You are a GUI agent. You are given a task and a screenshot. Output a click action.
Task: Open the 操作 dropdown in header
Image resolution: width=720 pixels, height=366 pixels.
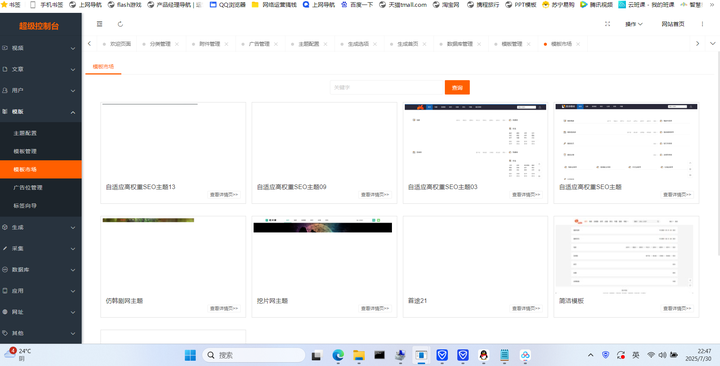point(634,24)
